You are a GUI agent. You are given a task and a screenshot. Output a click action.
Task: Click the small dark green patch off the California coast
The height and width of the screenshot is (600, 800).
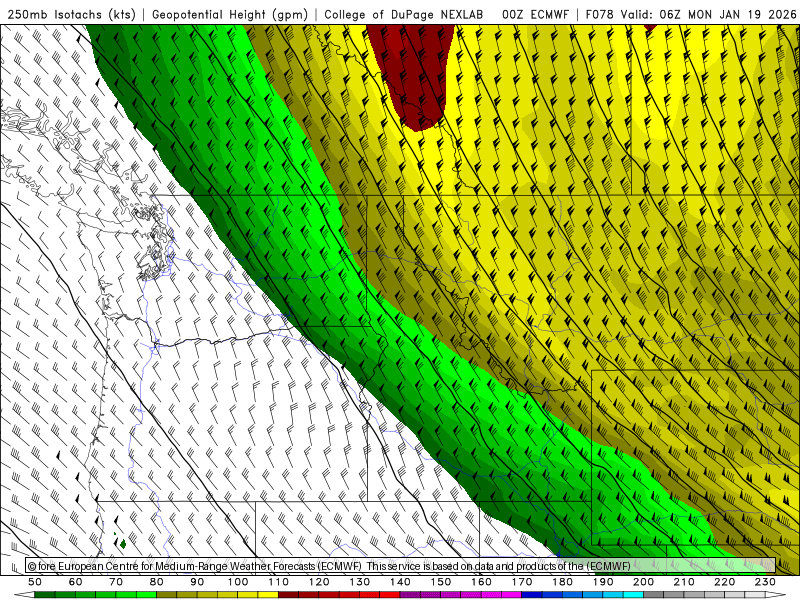click(123, 544)
